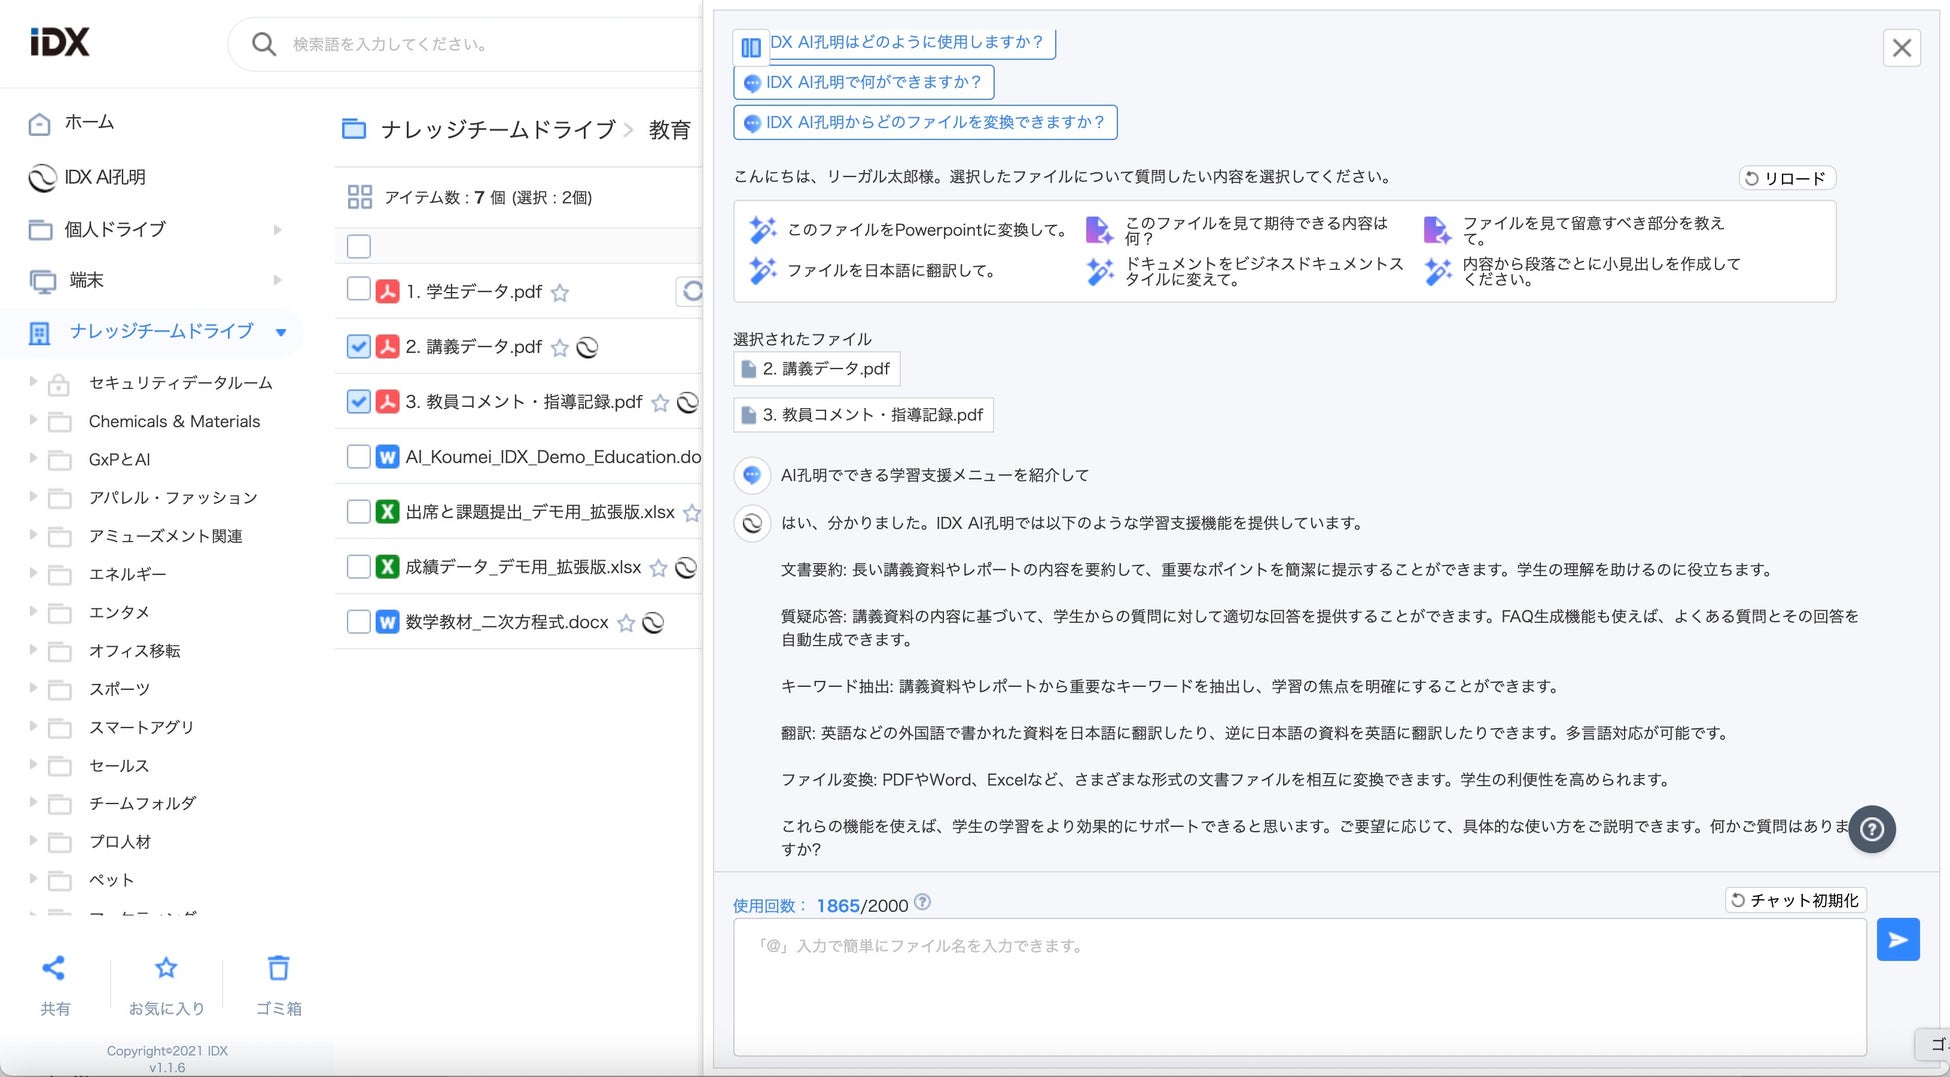The width and height of the screenshot is (1950, 1077).
Task: Check 出席と課題提出_デモ用_拡張版.xlsx checkbox
Action: coord(359,512)
